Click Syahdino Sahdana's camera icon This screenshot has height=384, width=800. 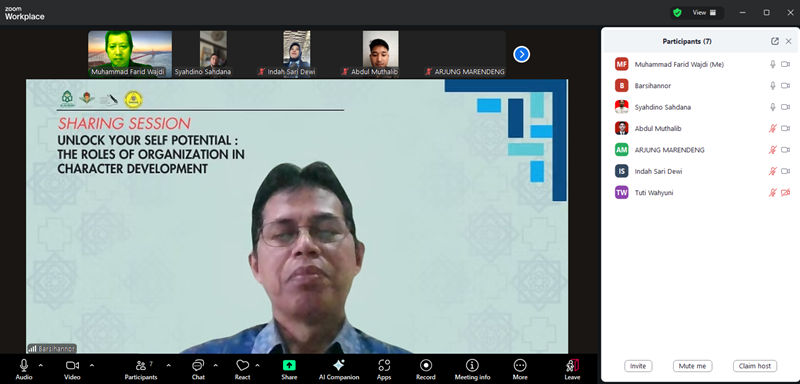[786, 107]
